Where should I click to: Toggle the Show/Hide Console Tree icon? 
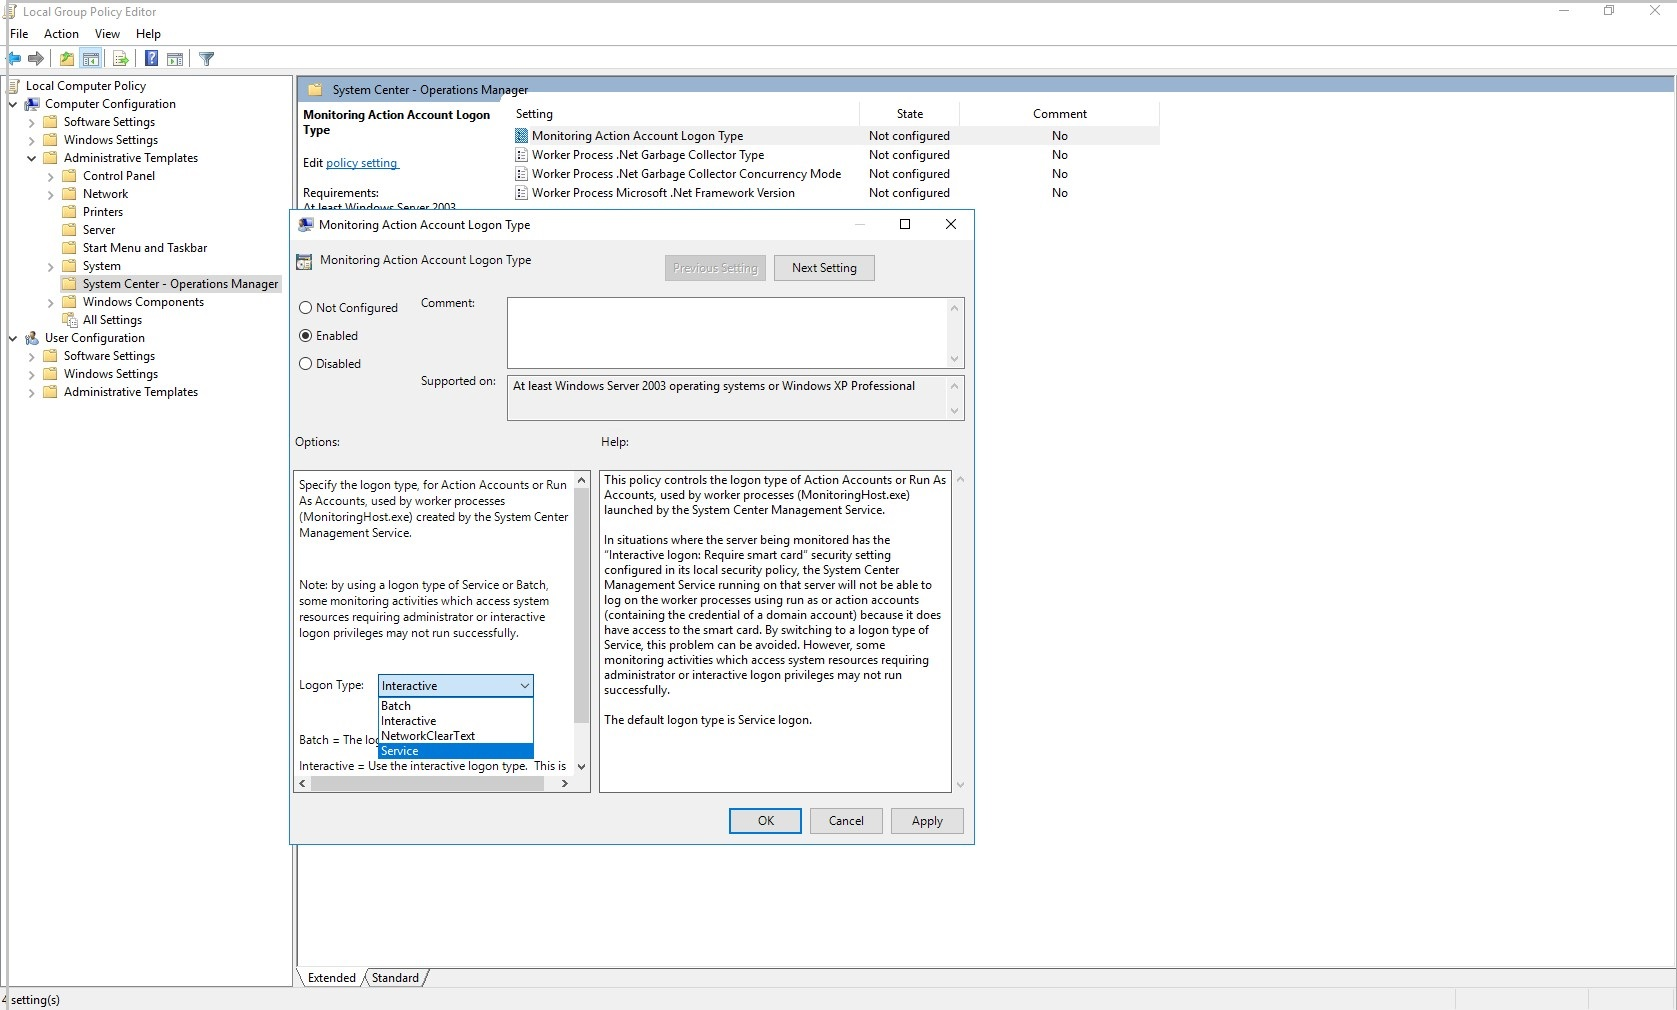(91, 58)
